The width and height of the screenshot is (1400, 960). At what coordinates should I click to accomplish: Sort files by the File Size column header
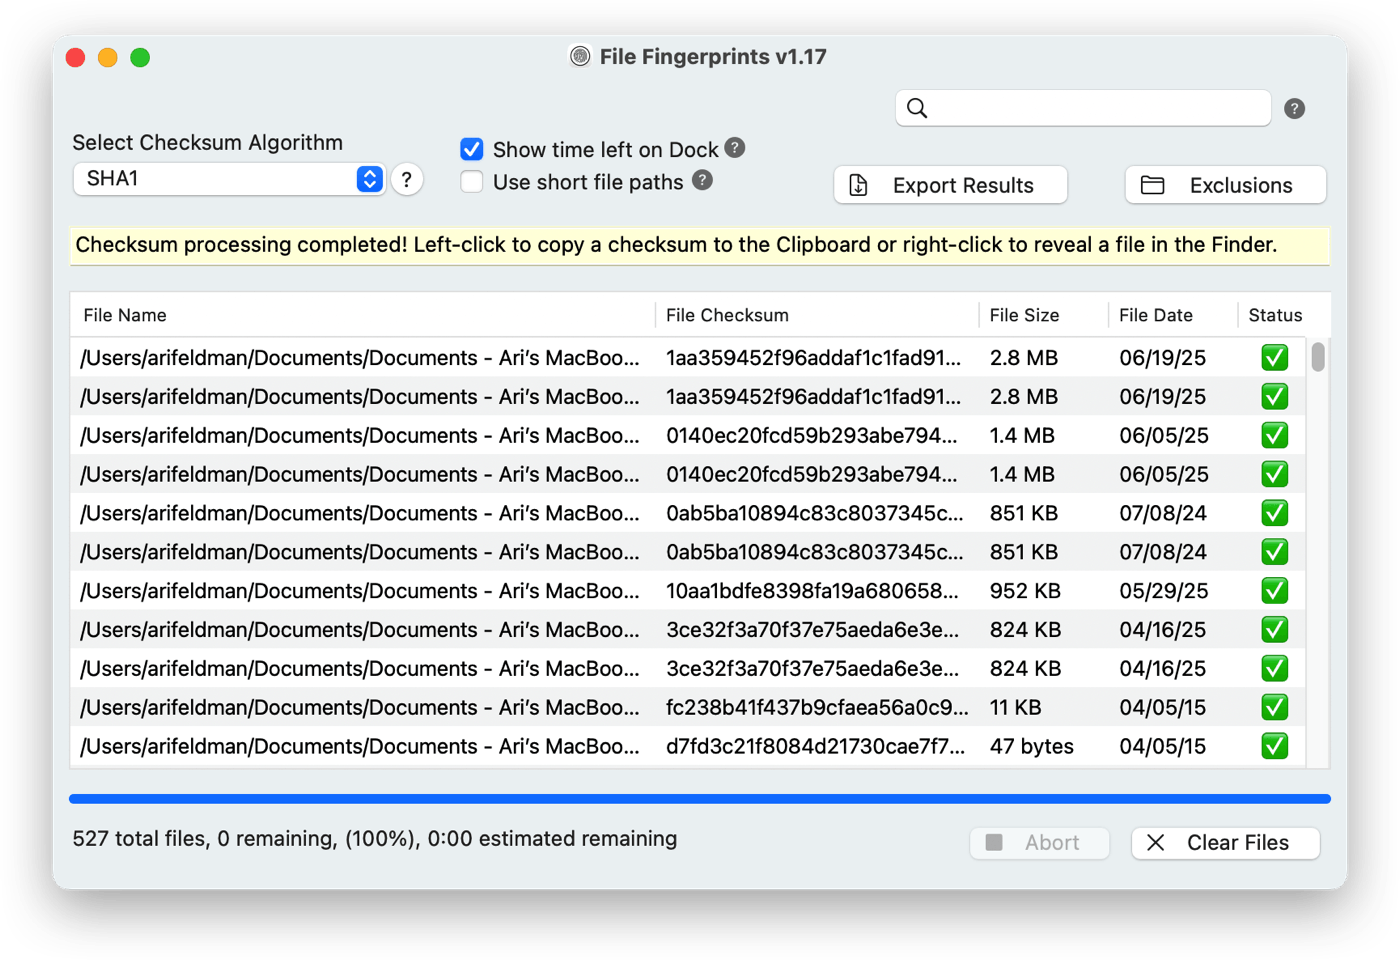[x=1026, y=314]
